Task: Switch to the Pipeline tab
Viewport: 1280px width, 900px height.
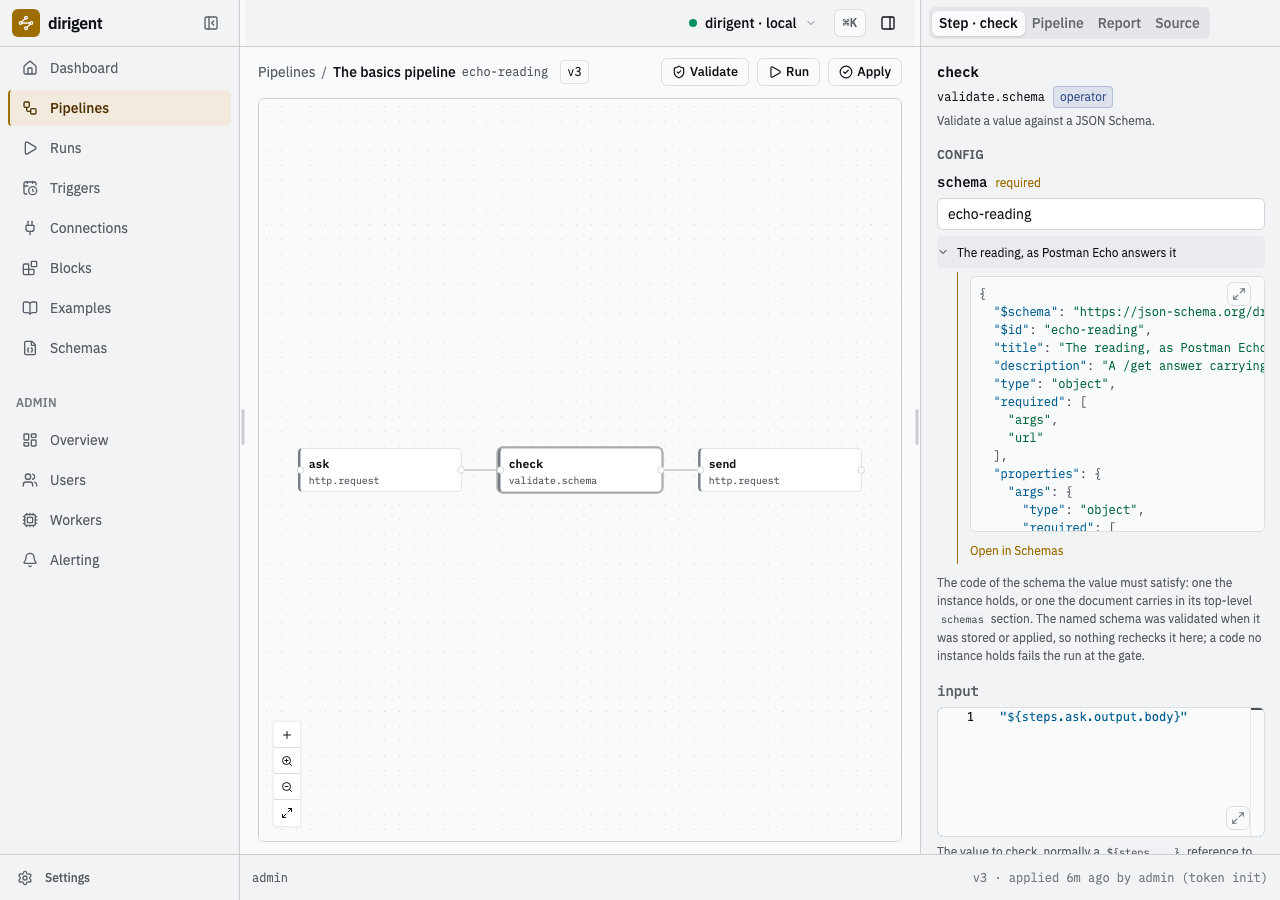Action: click(x=1057, y=23)
